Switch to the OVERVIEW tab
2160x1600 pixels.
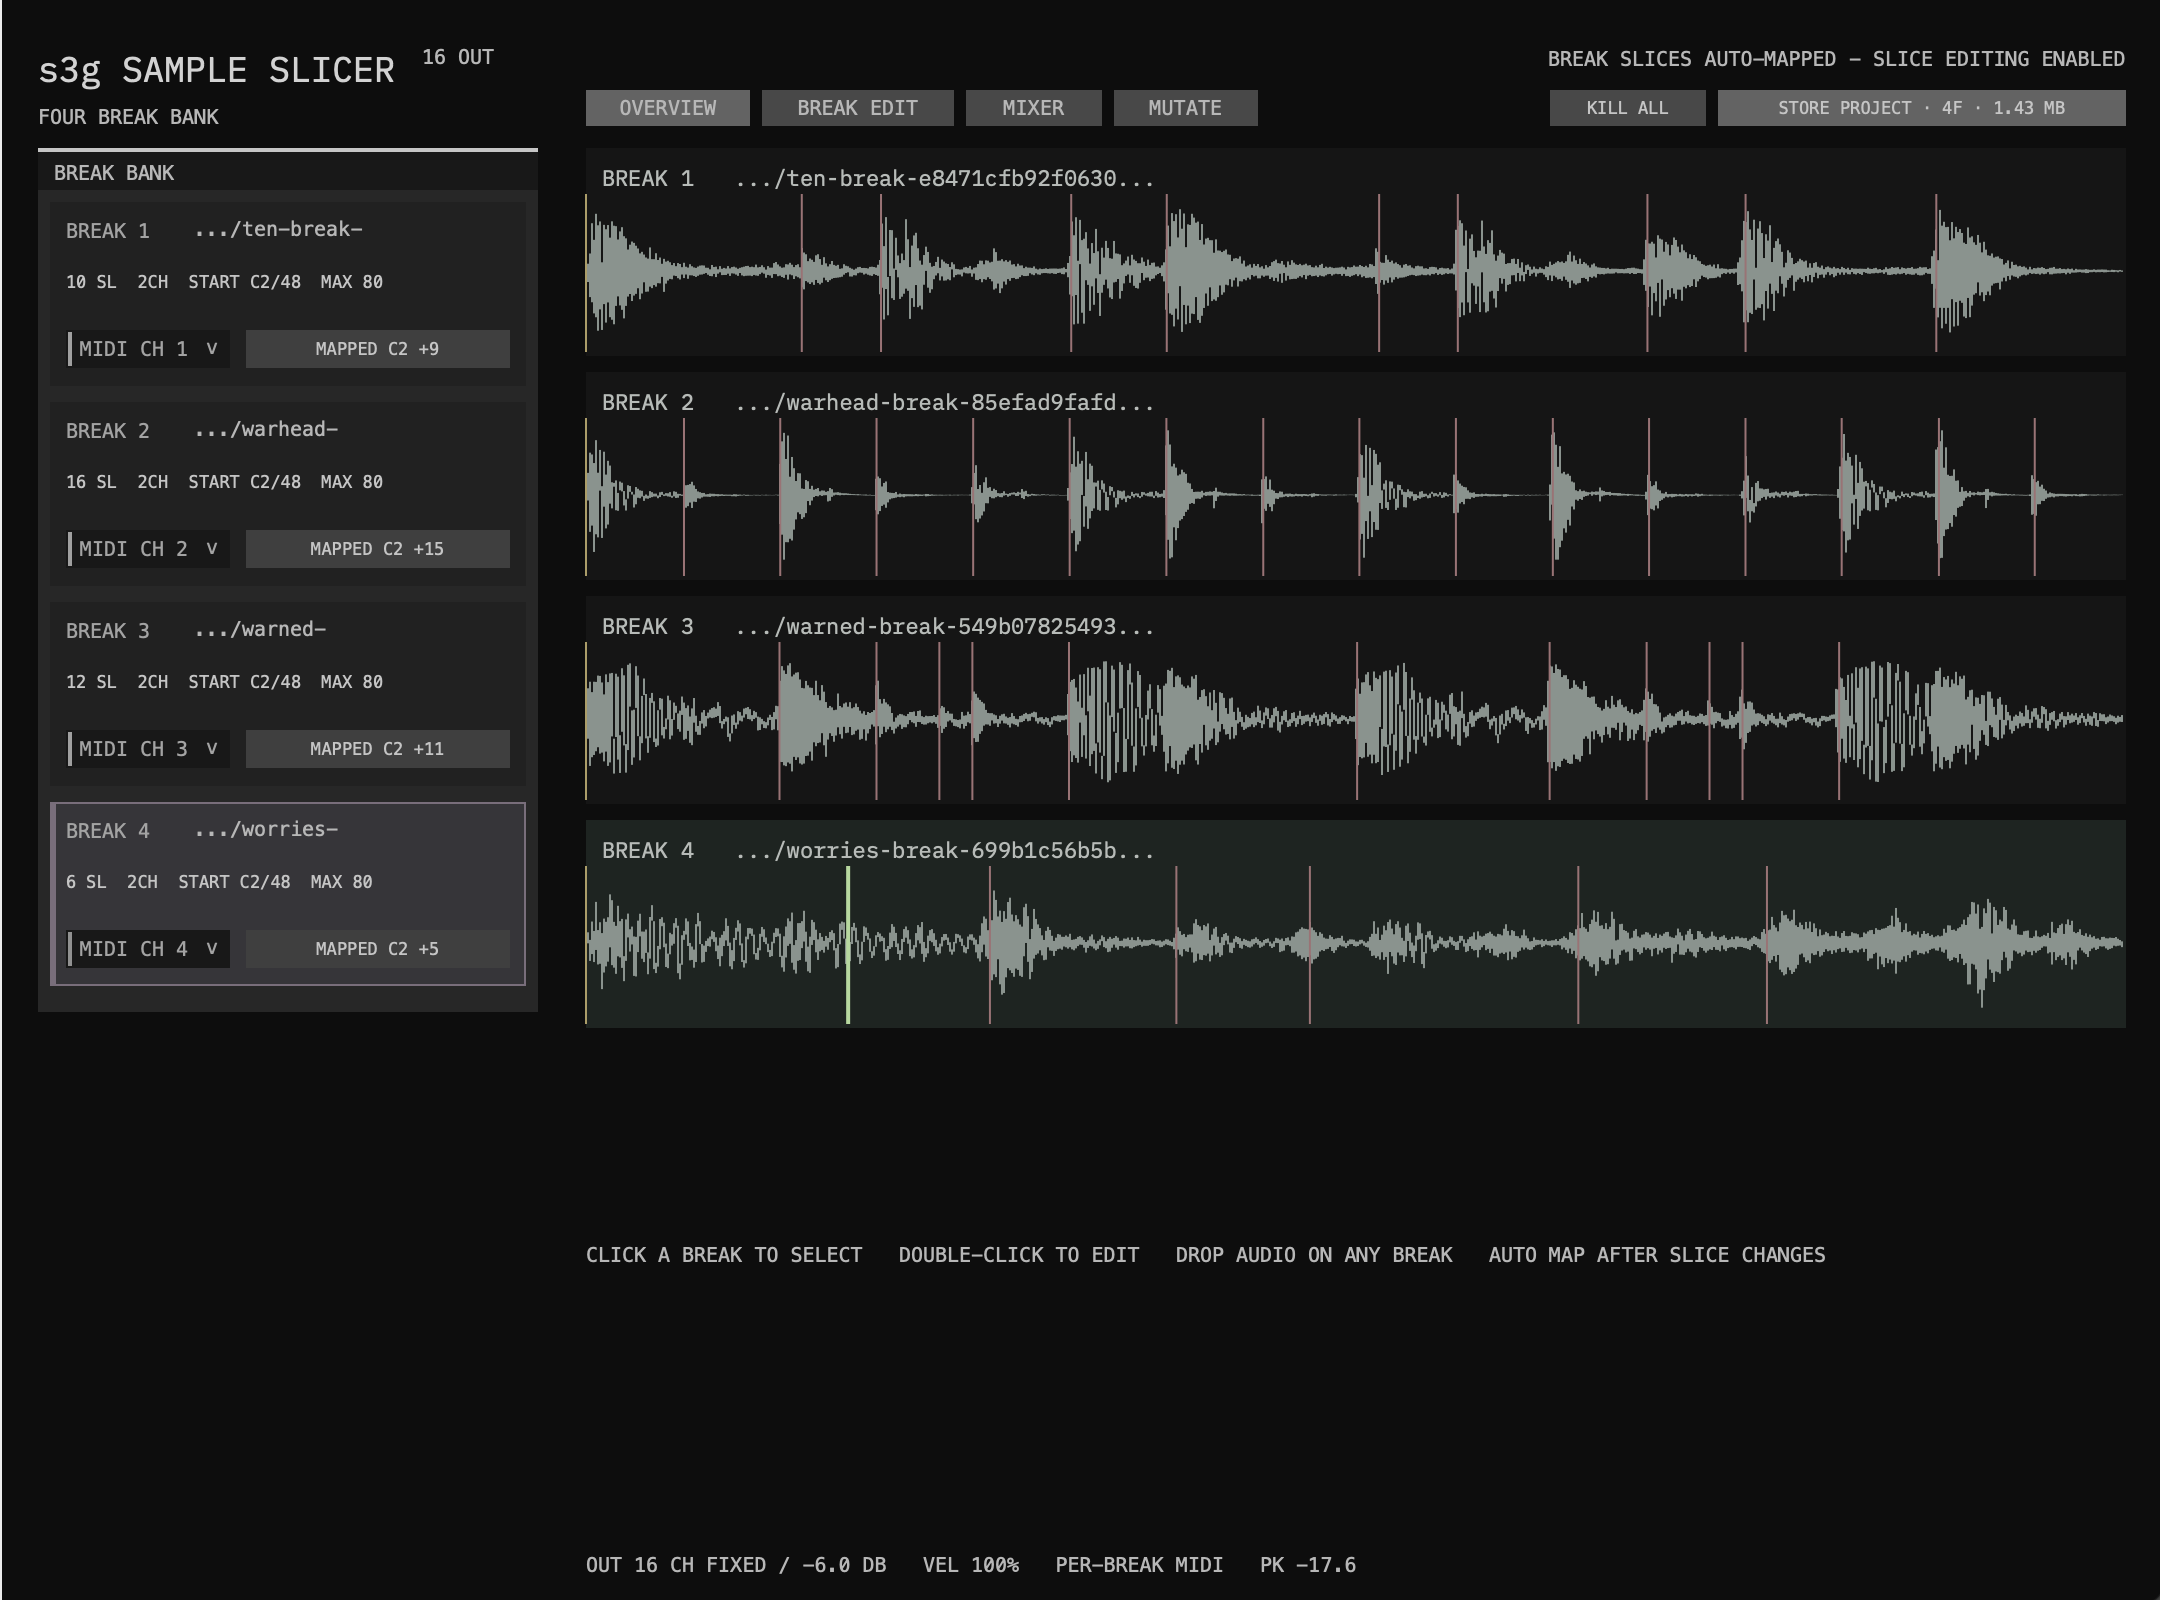(x=667, y=108)
